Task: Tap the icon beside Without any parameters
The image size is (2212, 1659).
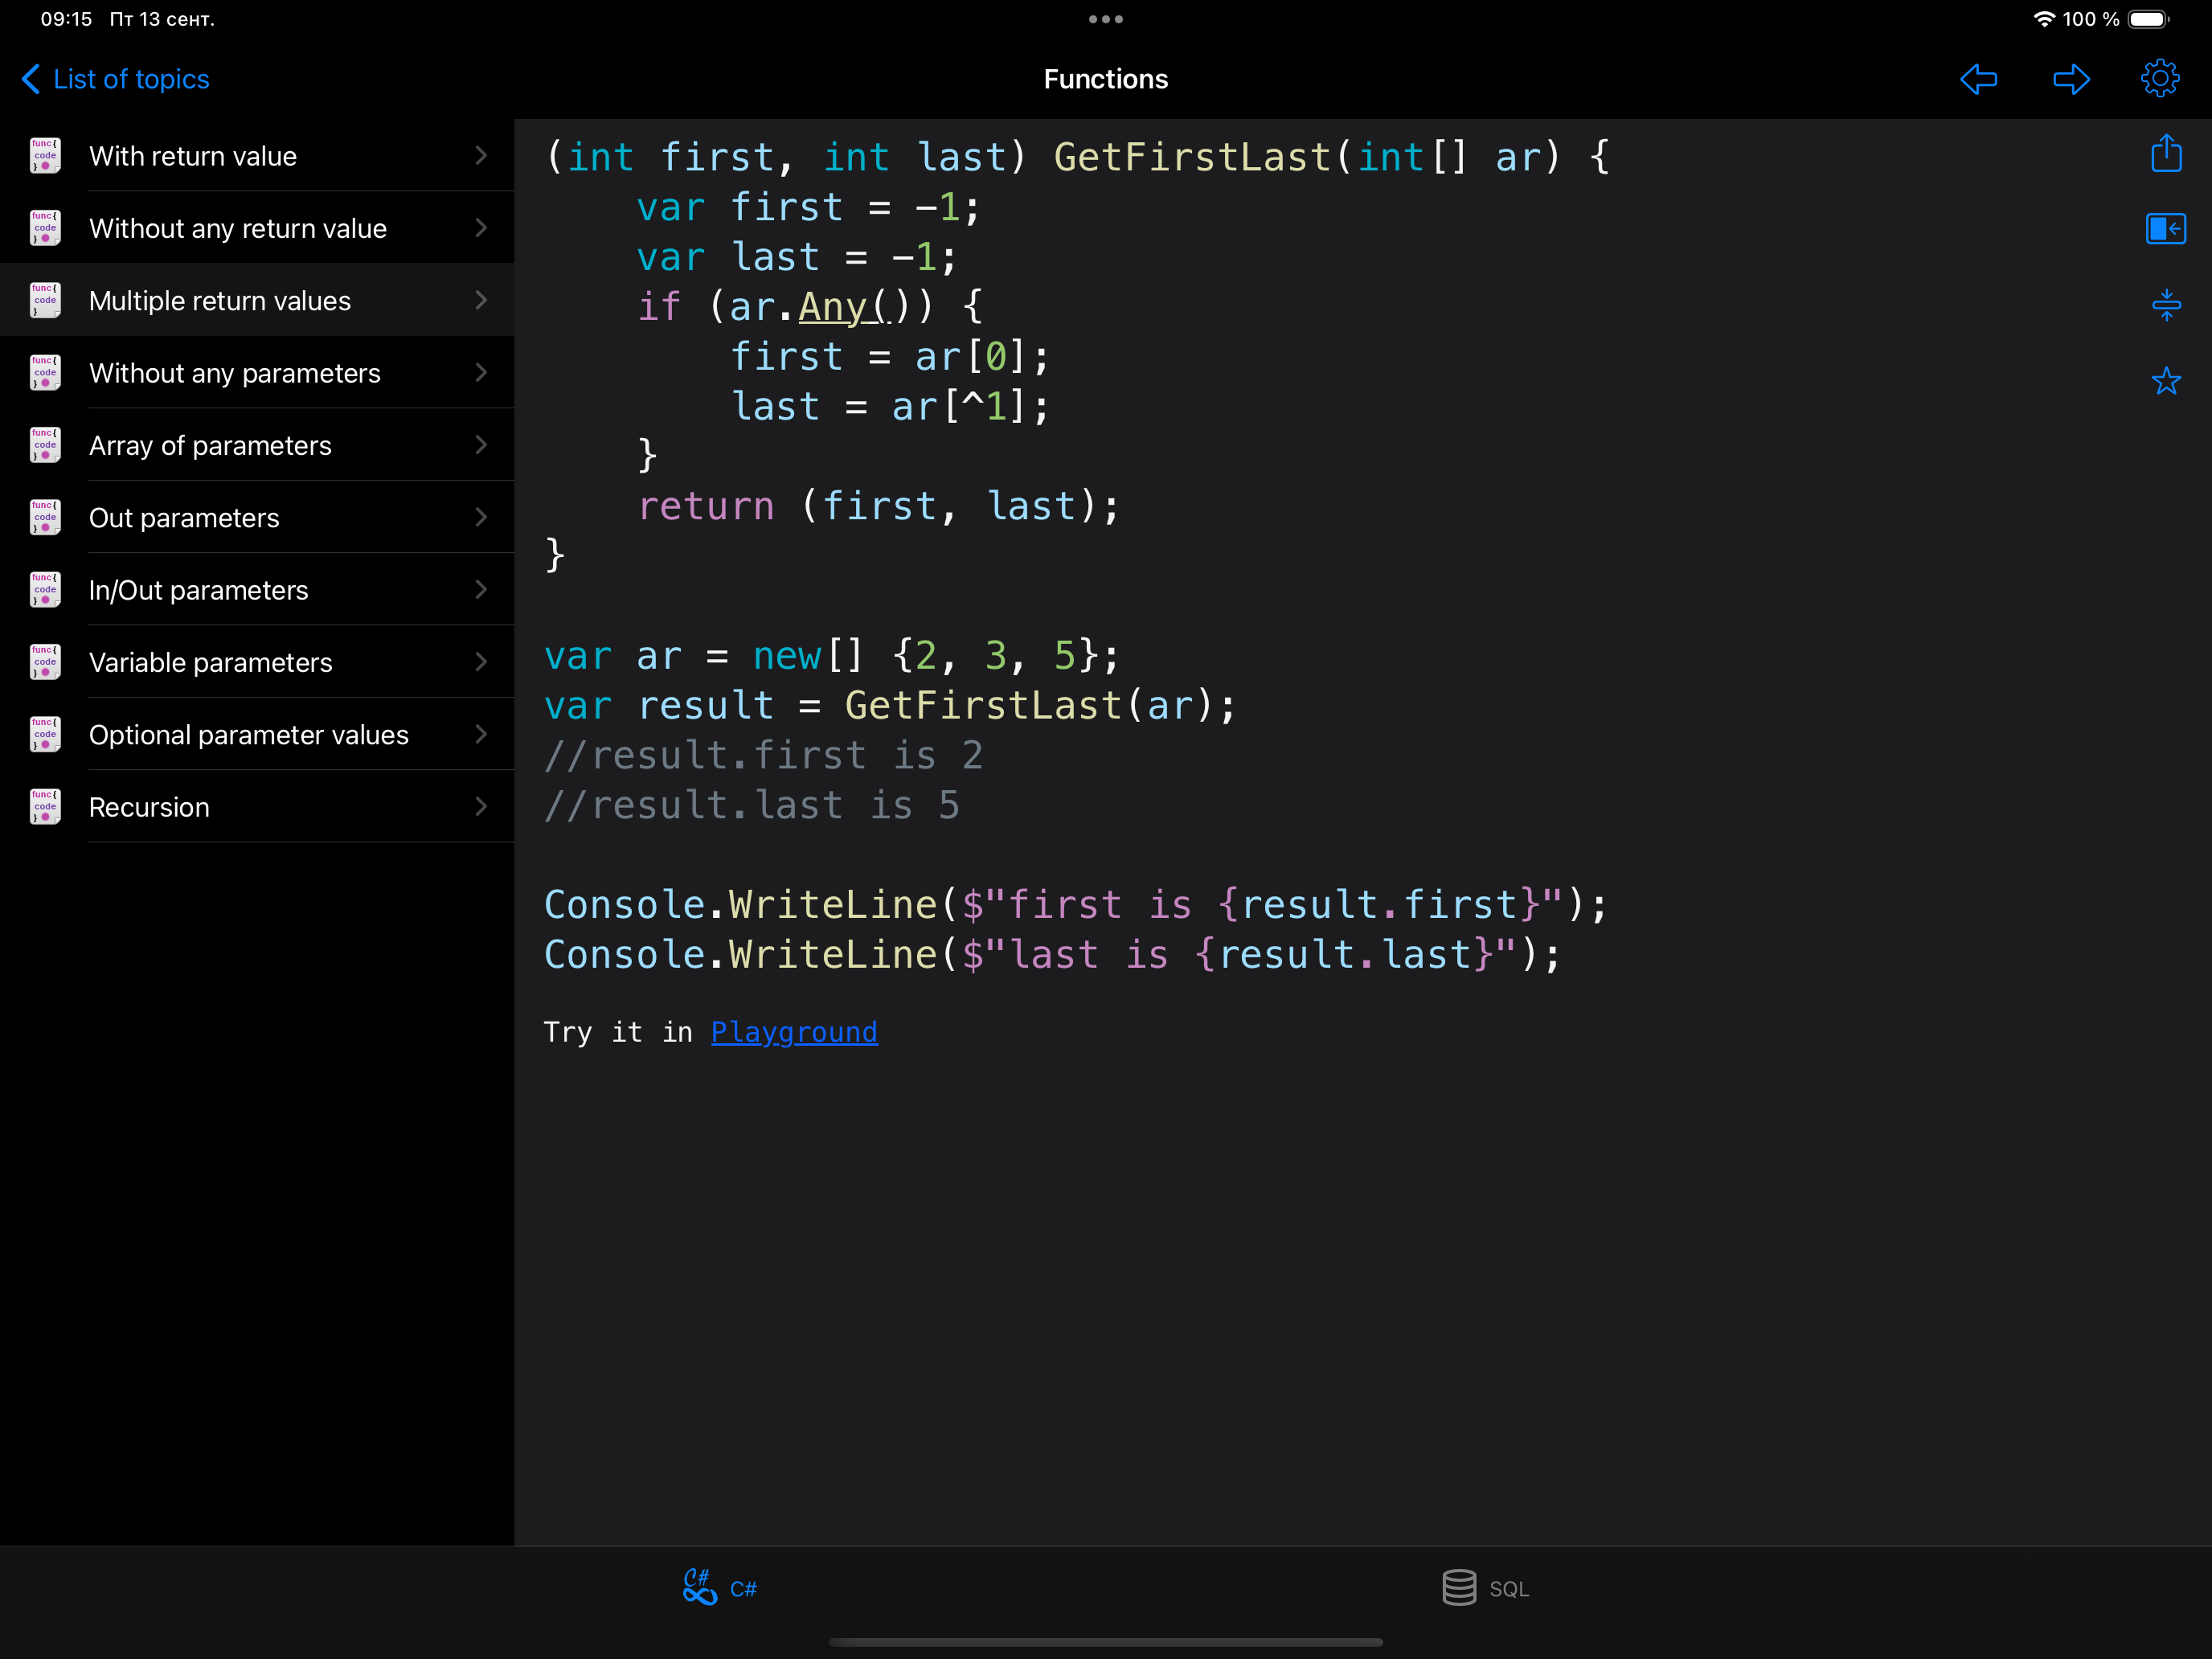Action: point(45,372)
